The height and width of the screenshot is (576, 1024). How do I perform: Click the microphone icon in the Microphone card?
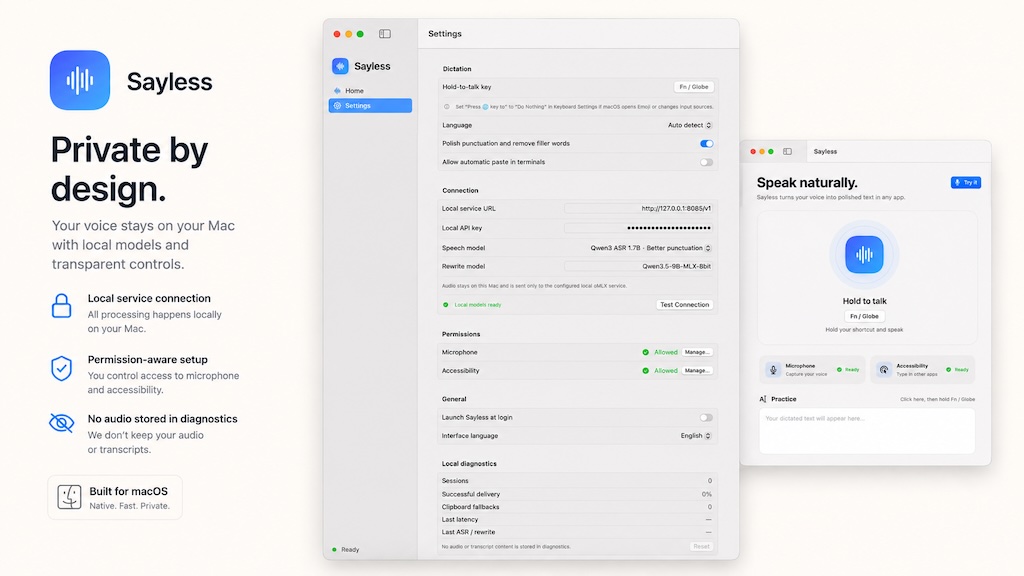(x=773, y=370)
